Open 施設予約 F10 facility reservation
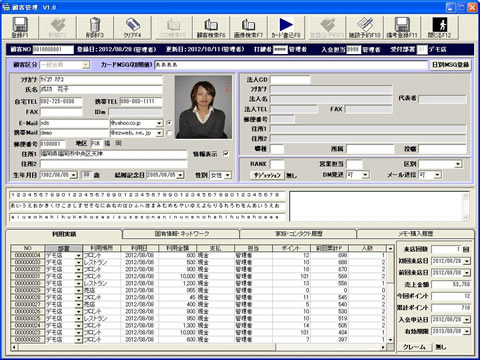The image size is (480, 360). tap(364, 27)
